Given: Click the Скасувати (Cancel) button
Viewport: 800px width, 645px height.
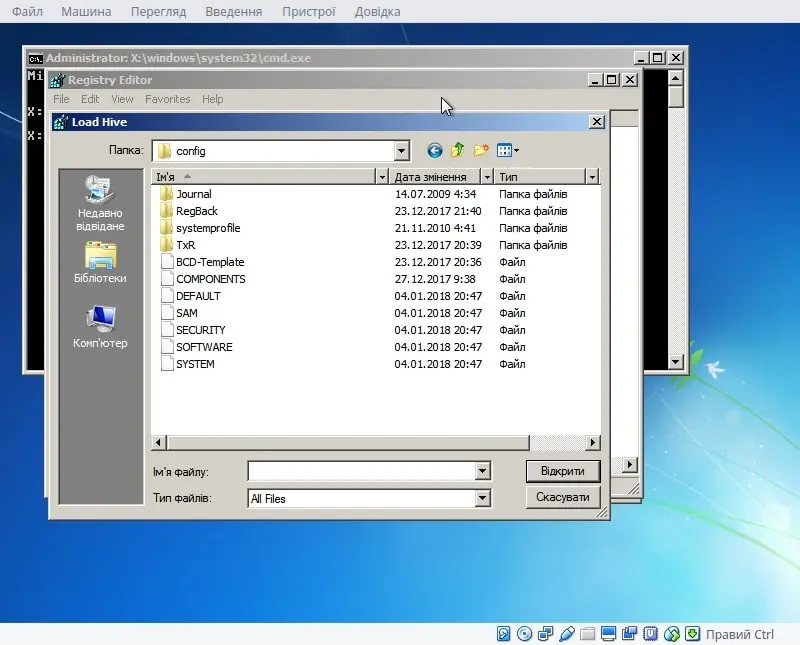Looking at the screenshot, I should [x=563, y=497].
